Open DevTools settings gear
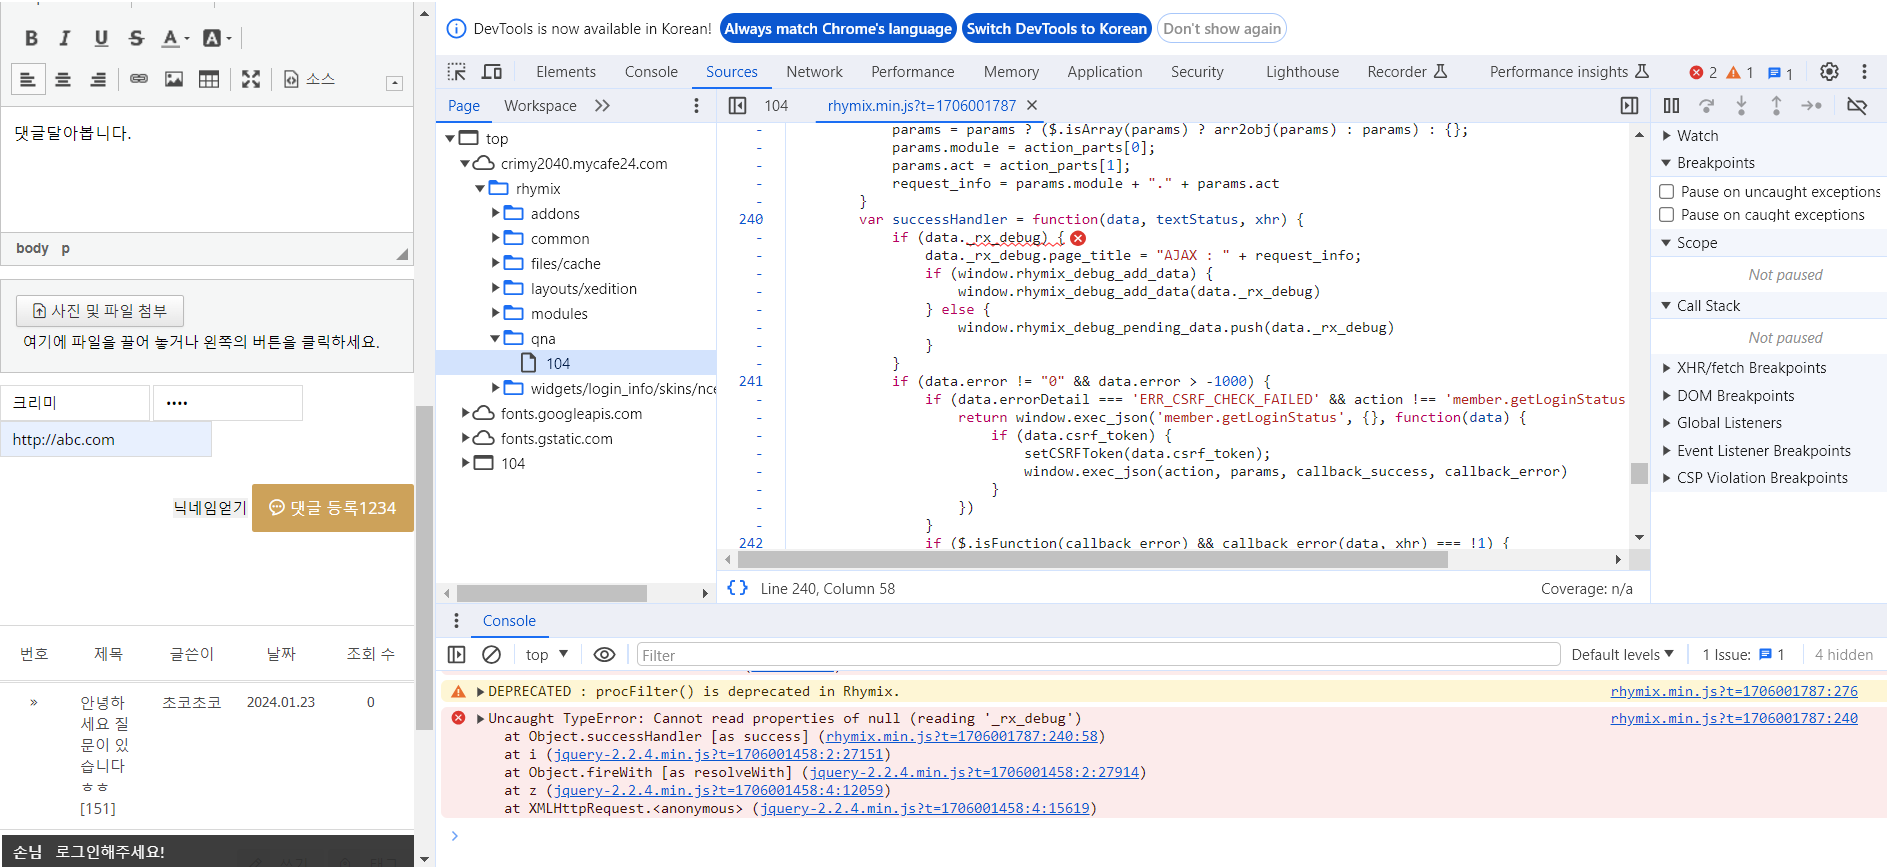 (1829, 72)
